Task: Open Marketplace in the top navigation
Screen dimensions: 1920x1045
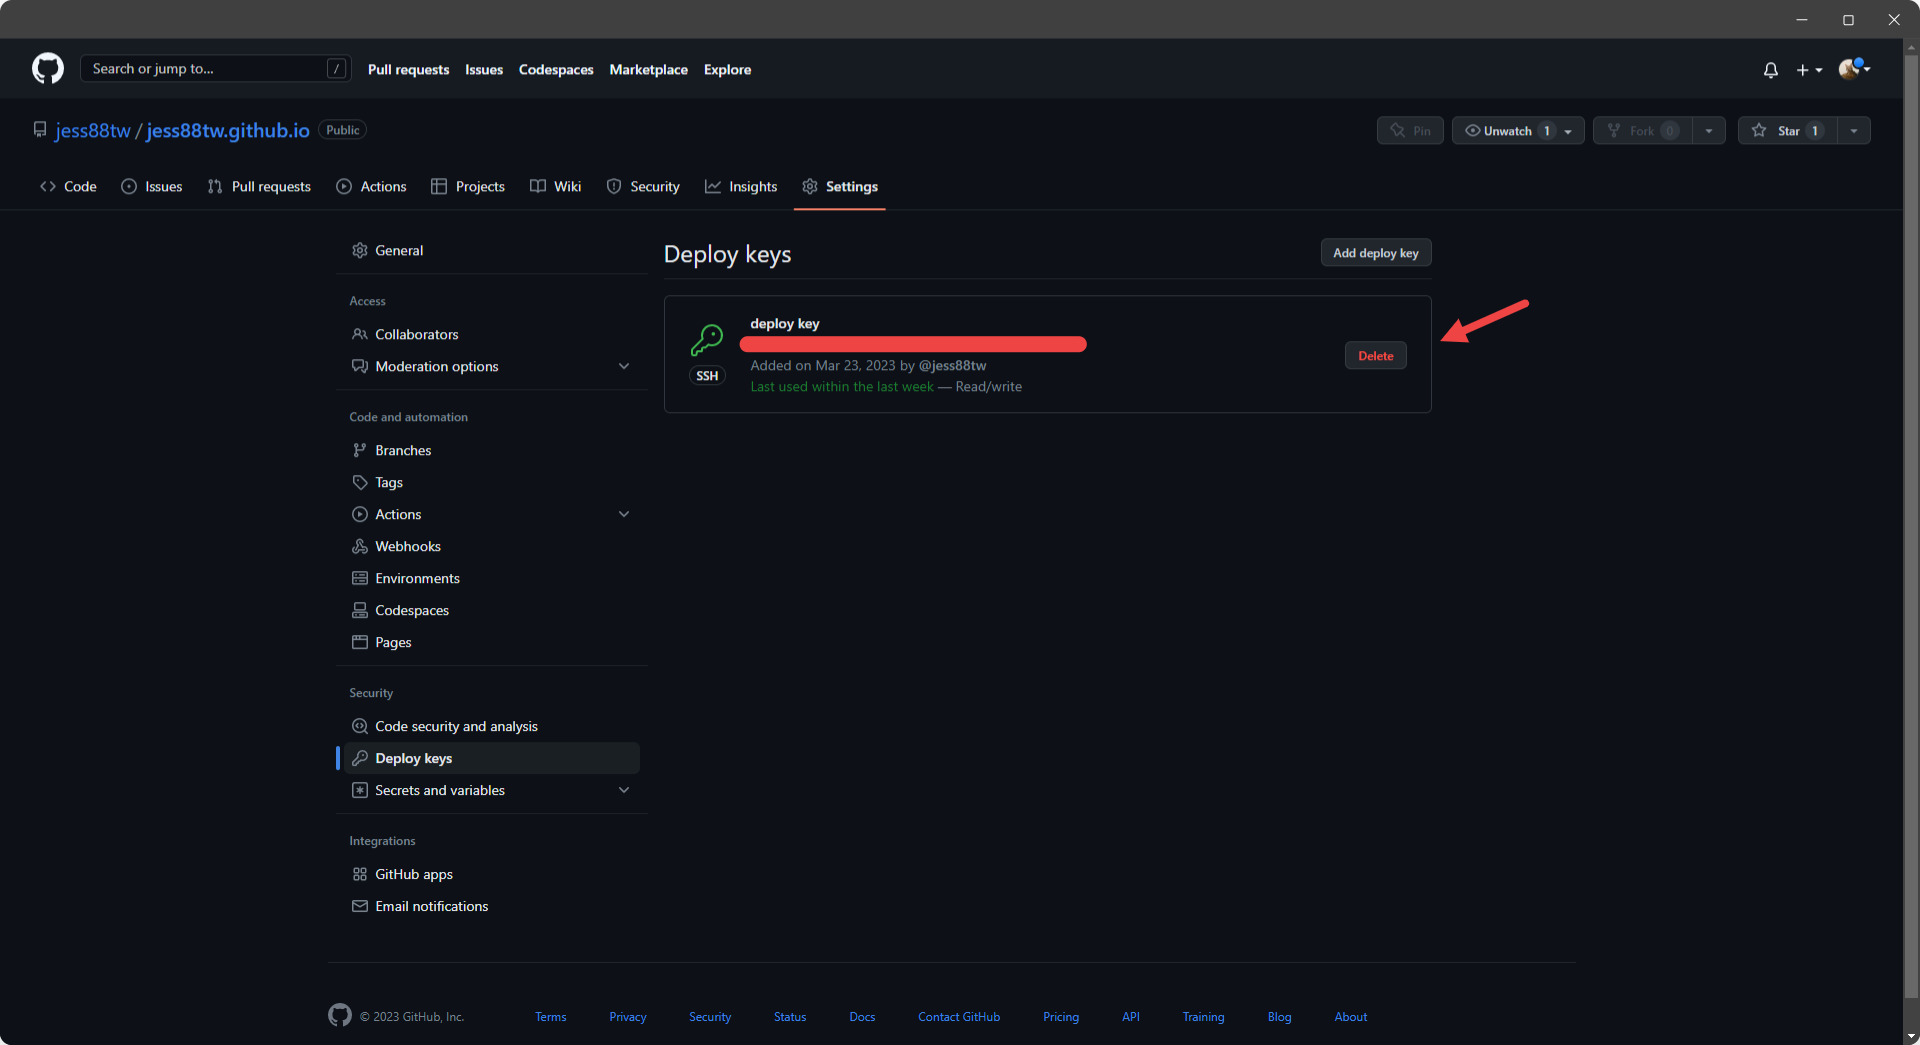Action: pyautogui.click(x=648, y=70)
